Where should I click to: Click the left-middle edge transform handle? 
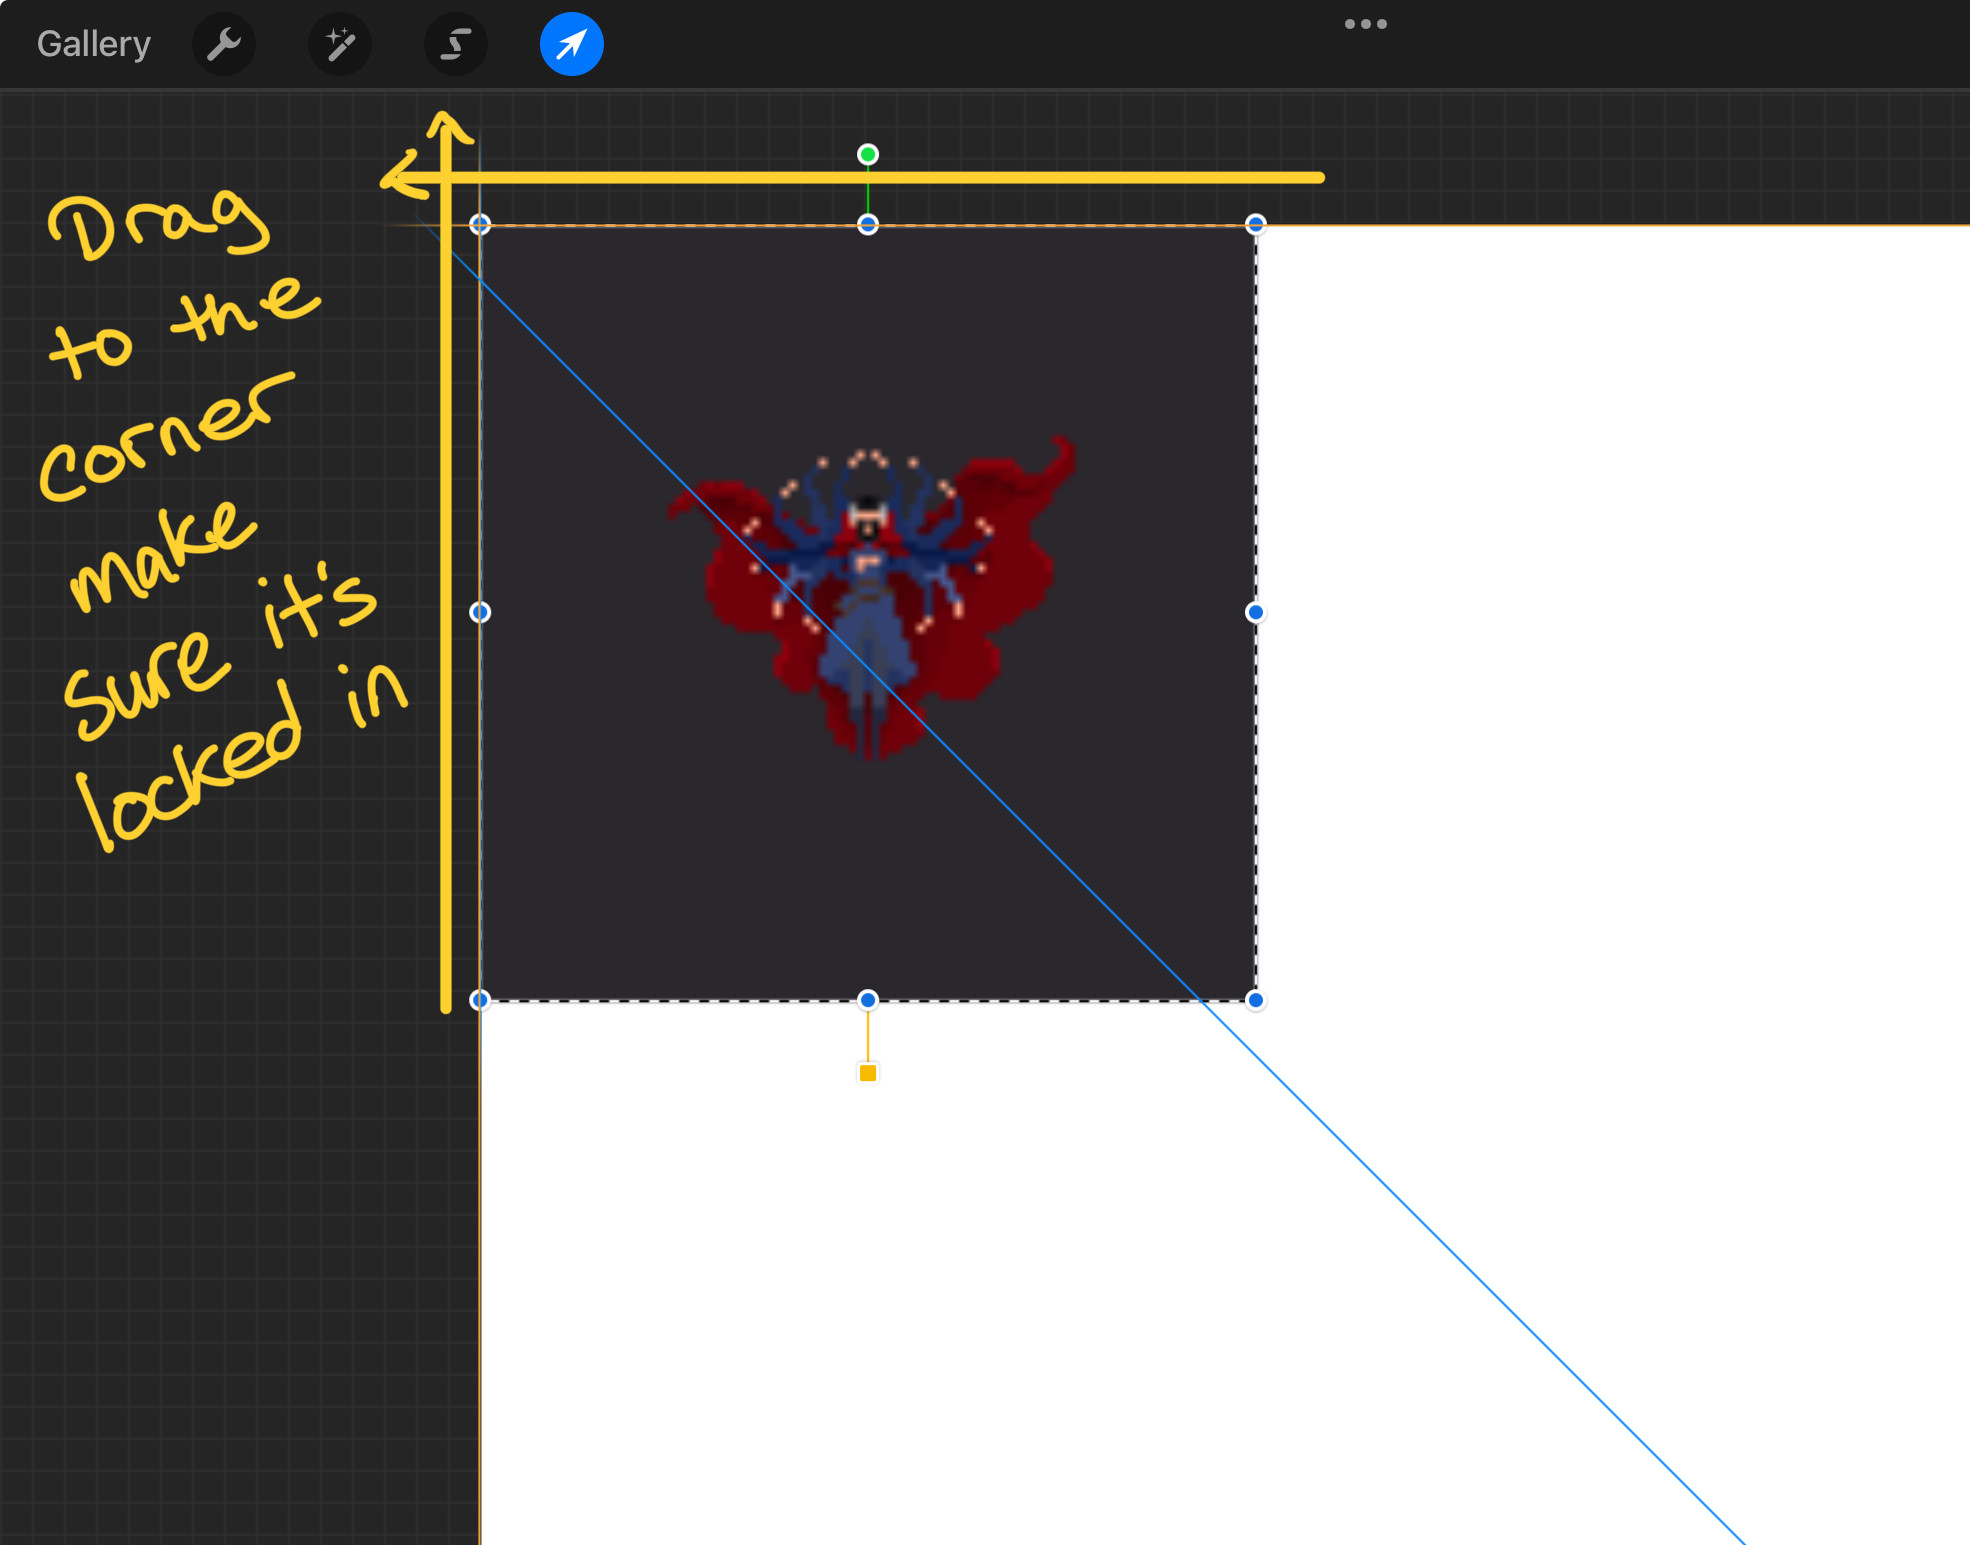480,612
